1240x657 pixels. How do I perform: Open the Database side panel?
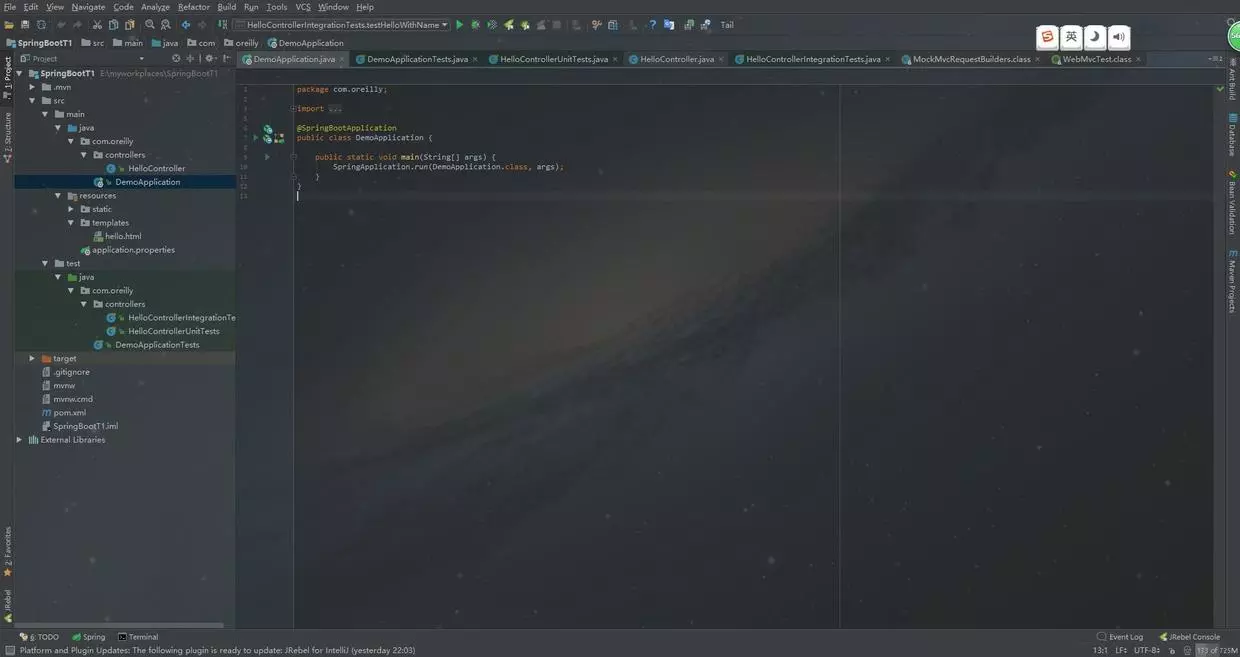point(1232,135)
